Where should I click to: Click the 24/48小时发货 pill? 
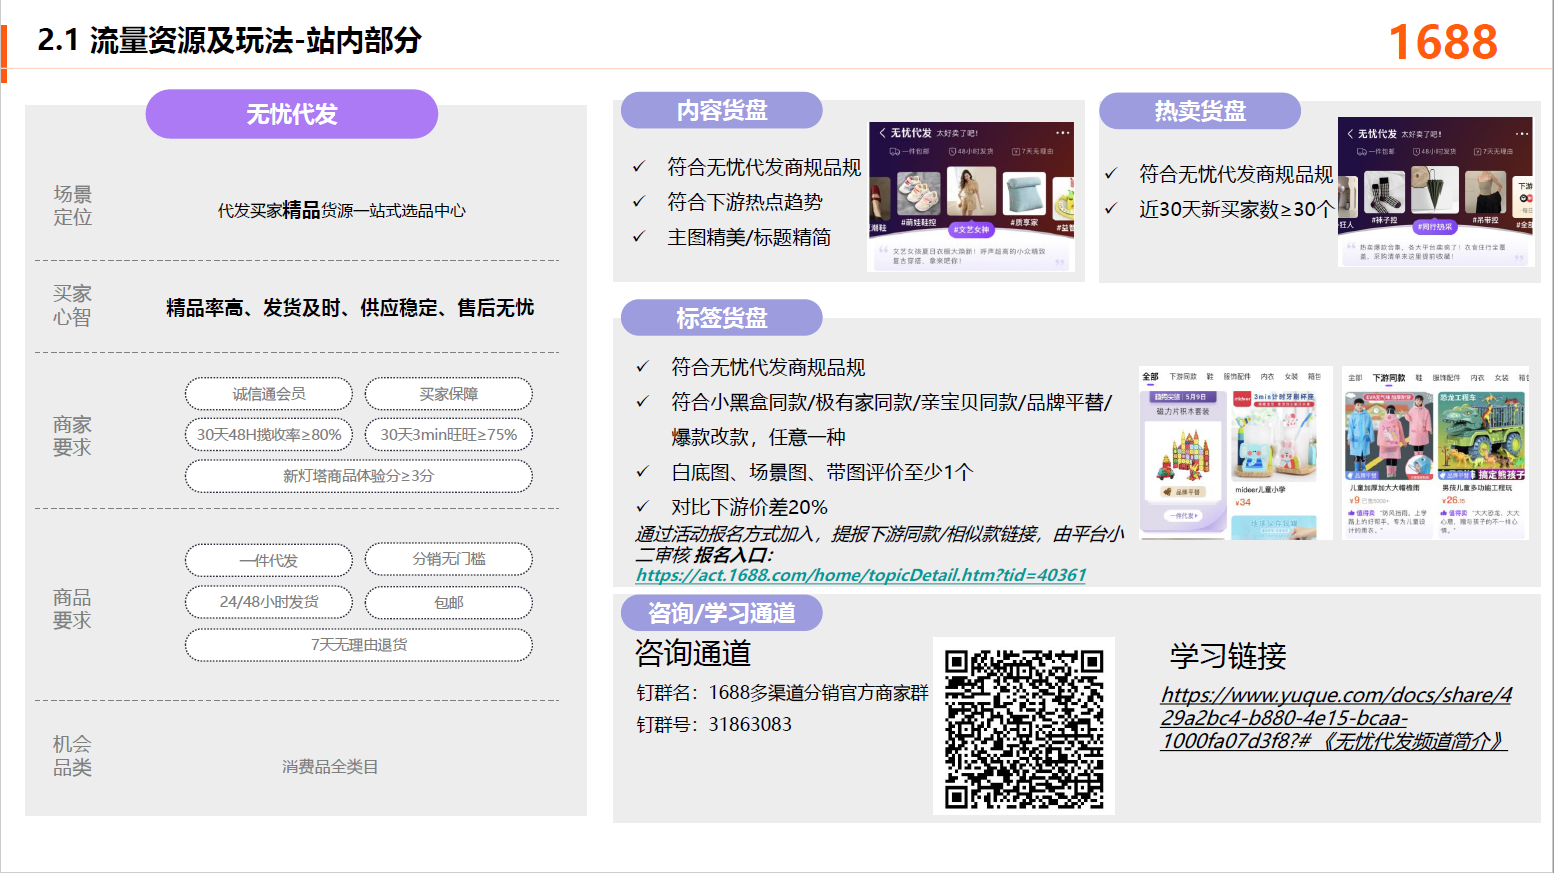269,602
